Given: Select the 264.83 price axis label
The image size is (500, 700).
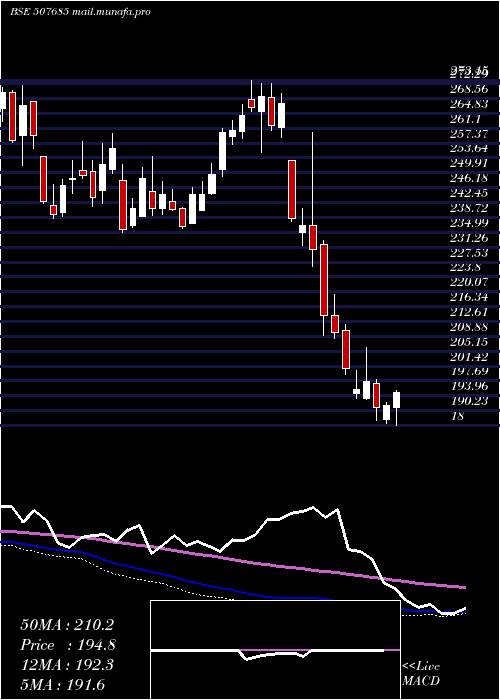Looking at the screenshot, I should [x=468, y=104].
